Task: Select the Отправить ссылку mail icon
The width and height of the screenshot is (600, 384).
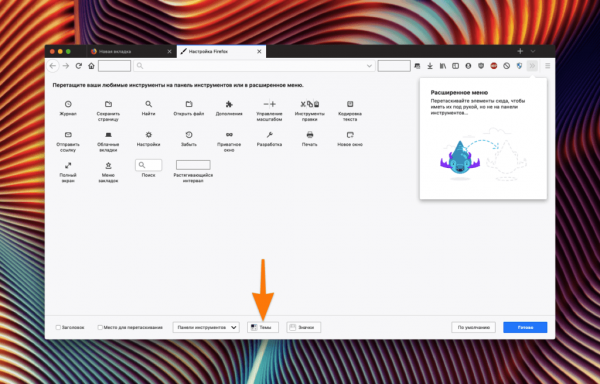Action: click(x=68, y=135)
